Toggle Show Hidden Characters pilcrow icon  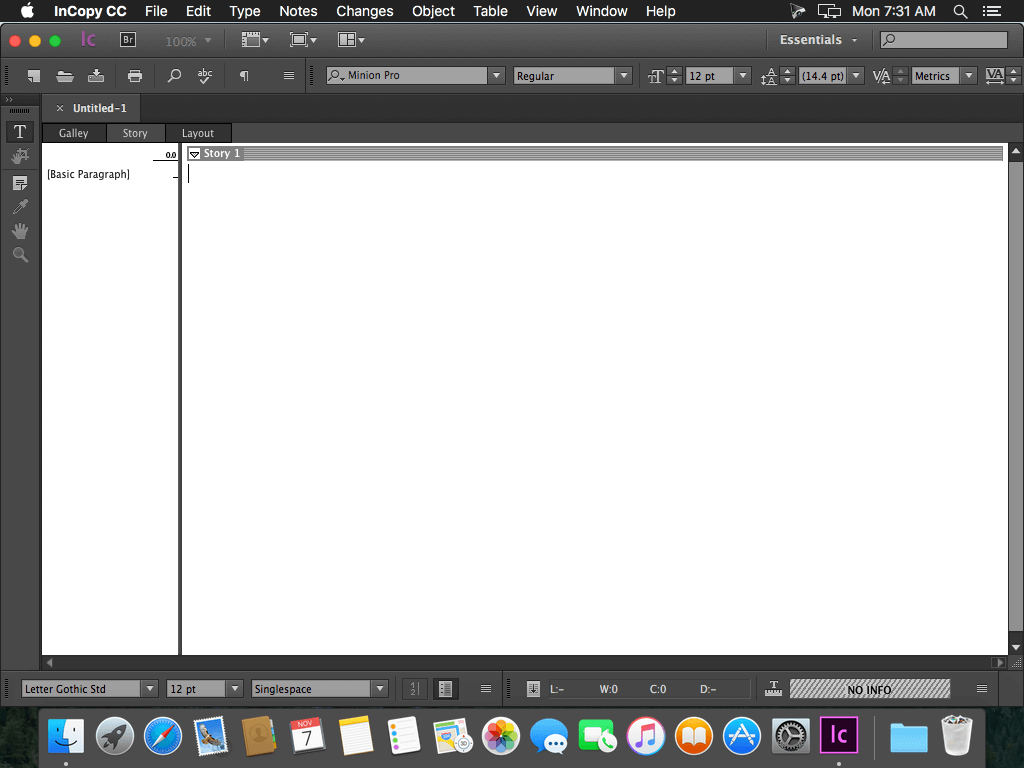(244, 76)
